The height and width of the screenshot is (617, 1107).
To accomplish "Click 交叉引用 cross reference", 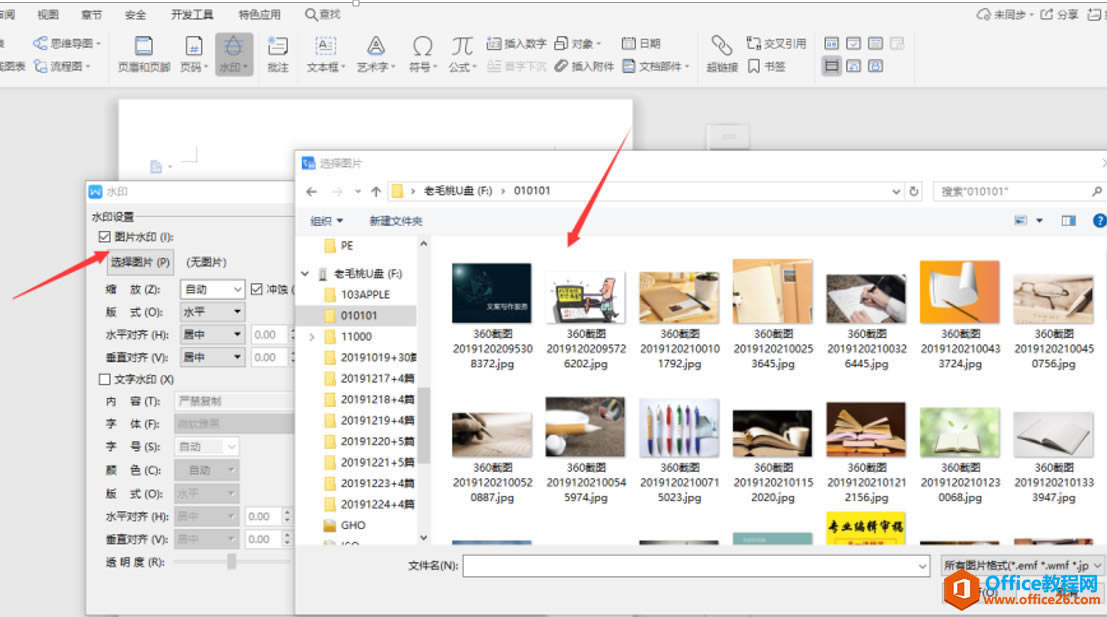I will (x=776, y=43).
